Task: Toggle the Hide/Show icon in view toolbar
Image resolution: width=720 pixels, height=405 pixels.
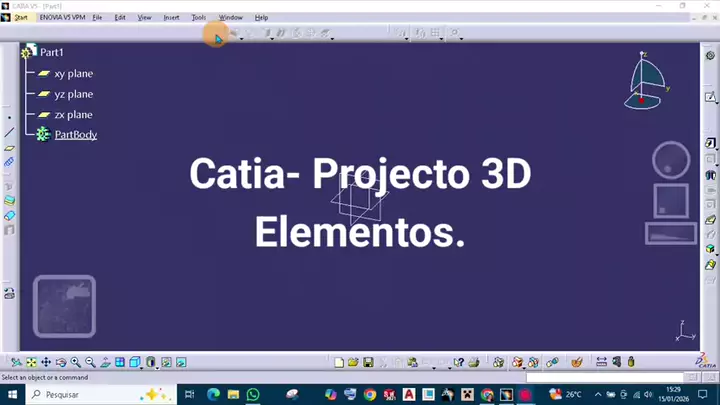Action: (167, 362)
